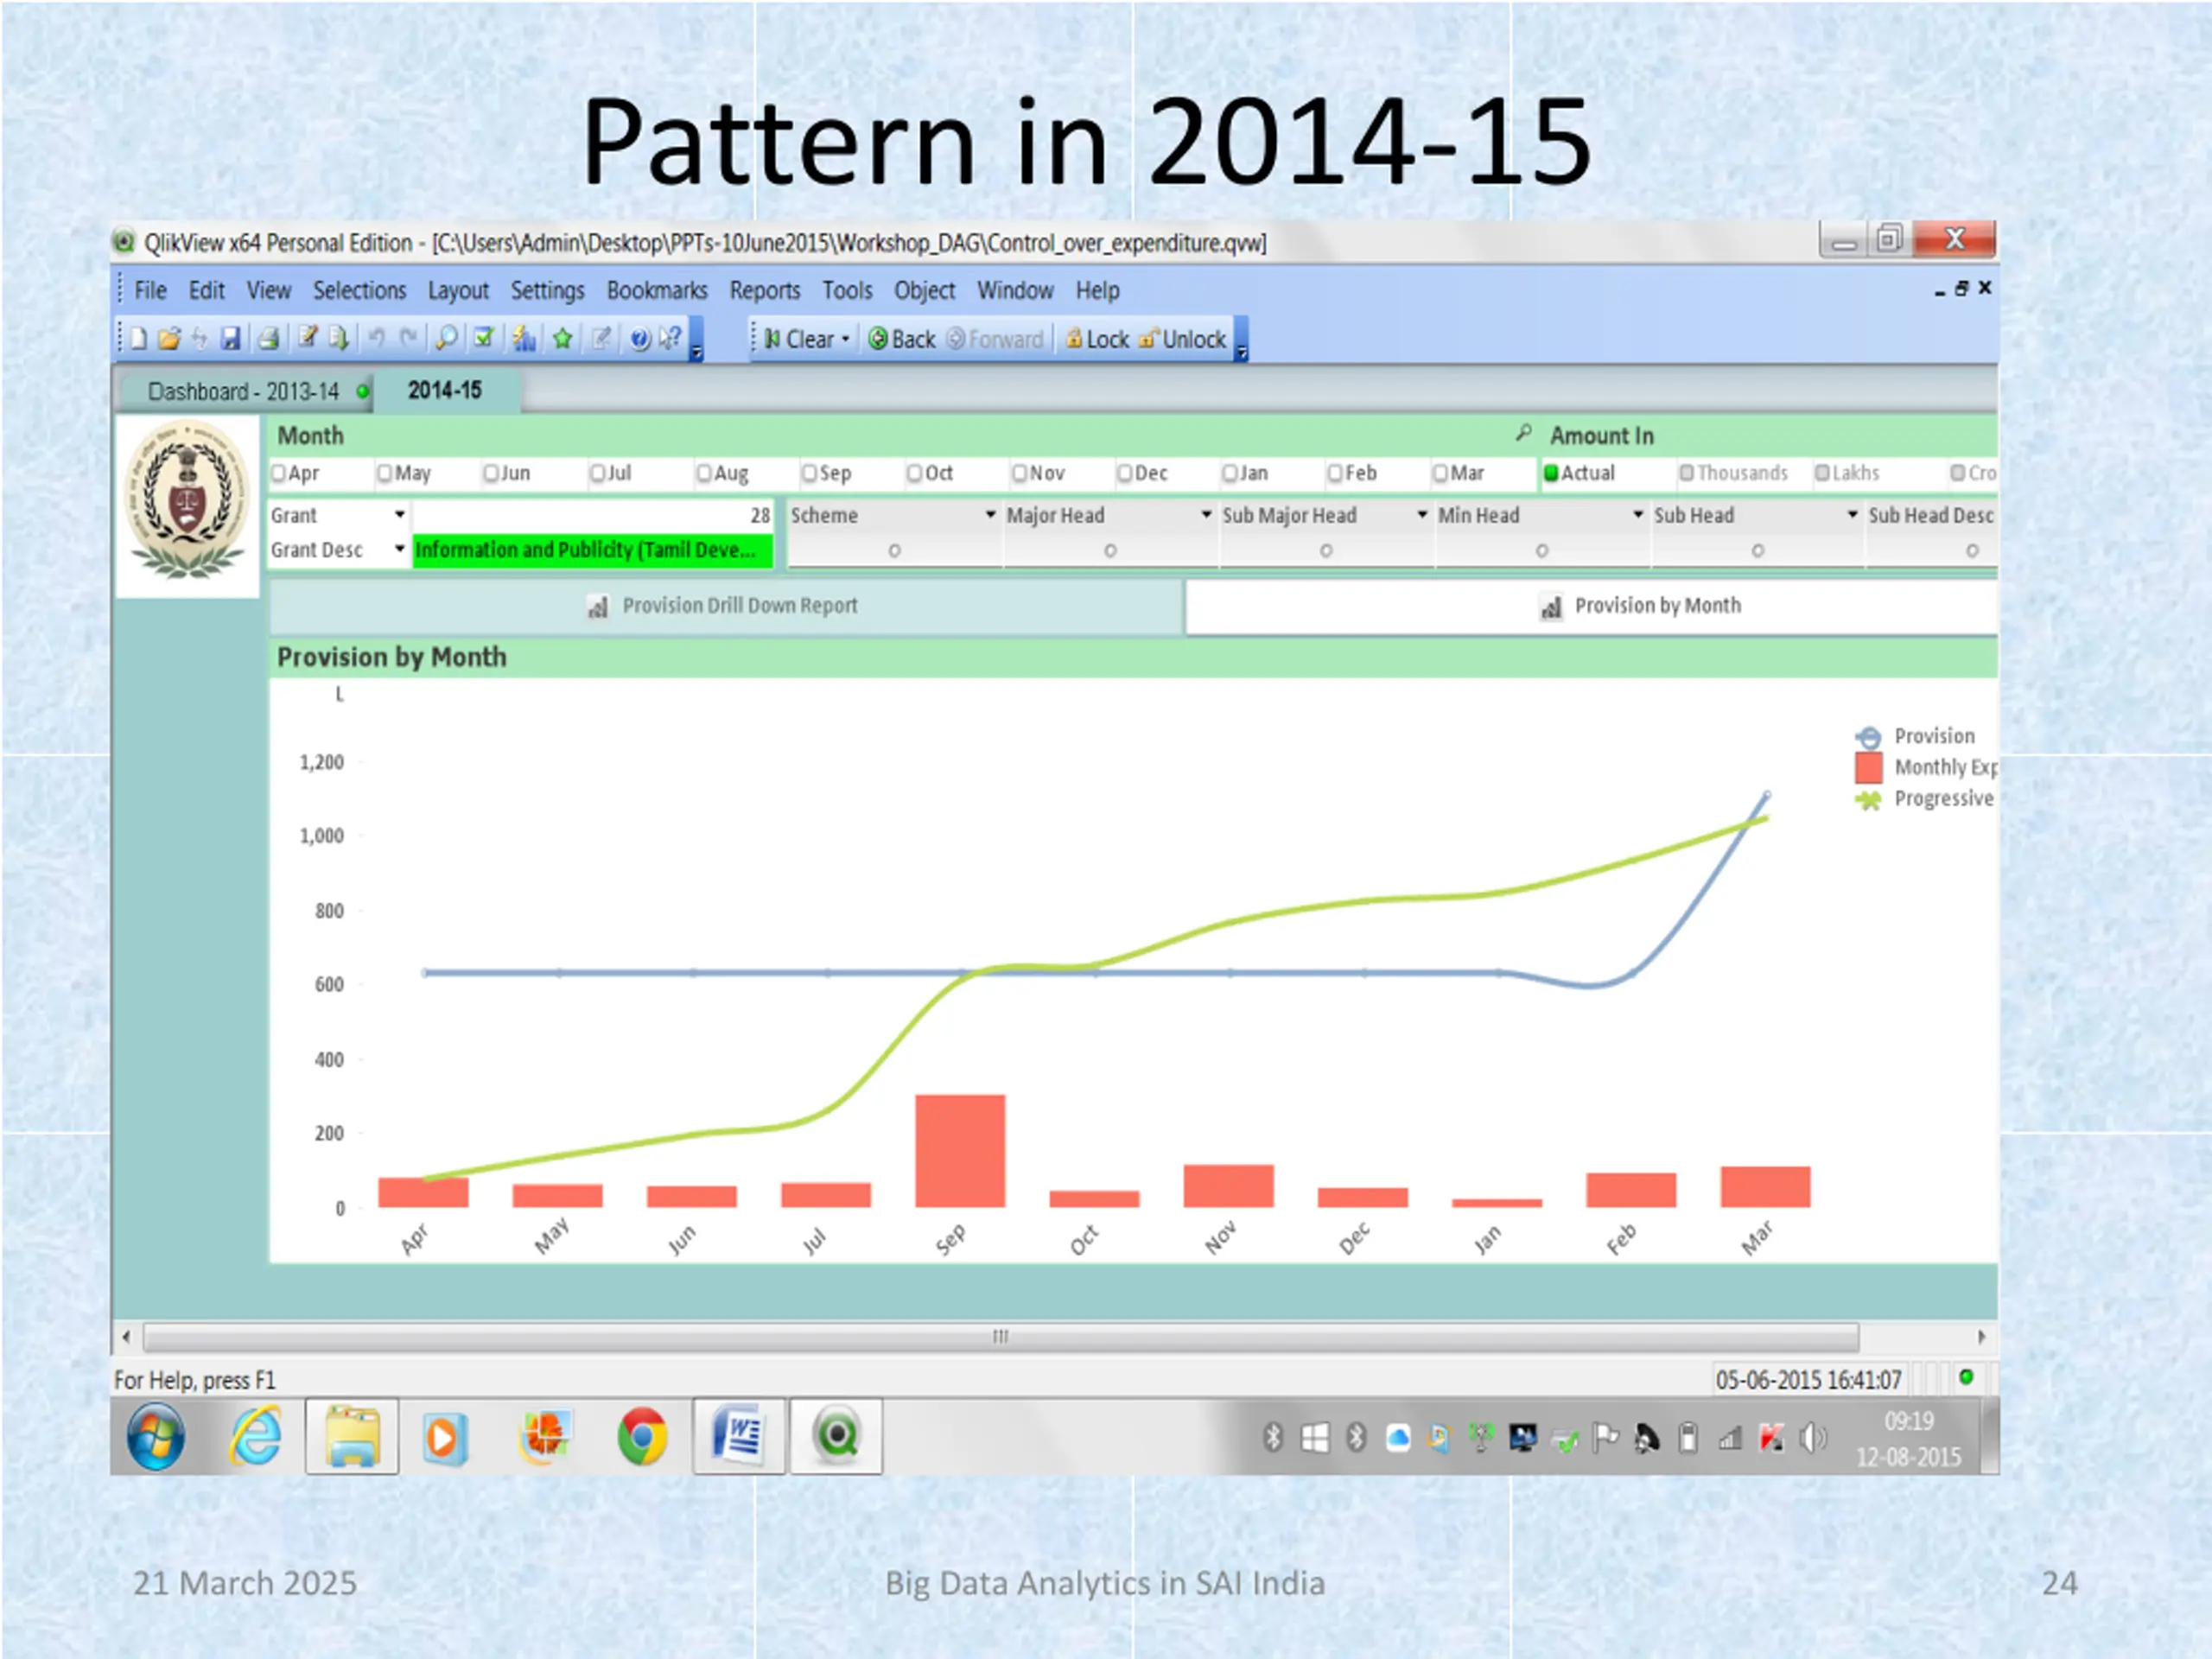The width and height of the screenshot is (2212, 1659).
Task: Switch to the 2014-15 sheet tab
Action: tap(445, 390)
